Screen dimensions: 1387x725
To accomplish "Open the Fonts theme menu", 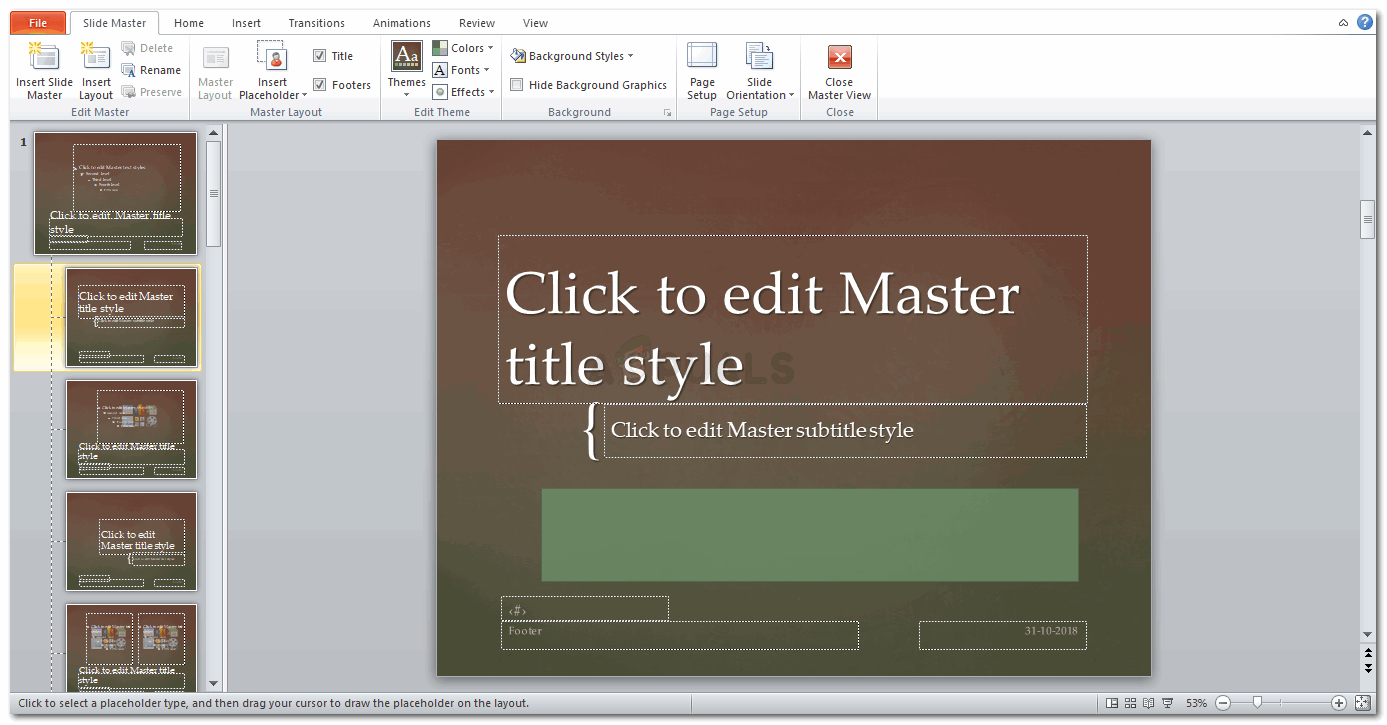I will point(463,70).
